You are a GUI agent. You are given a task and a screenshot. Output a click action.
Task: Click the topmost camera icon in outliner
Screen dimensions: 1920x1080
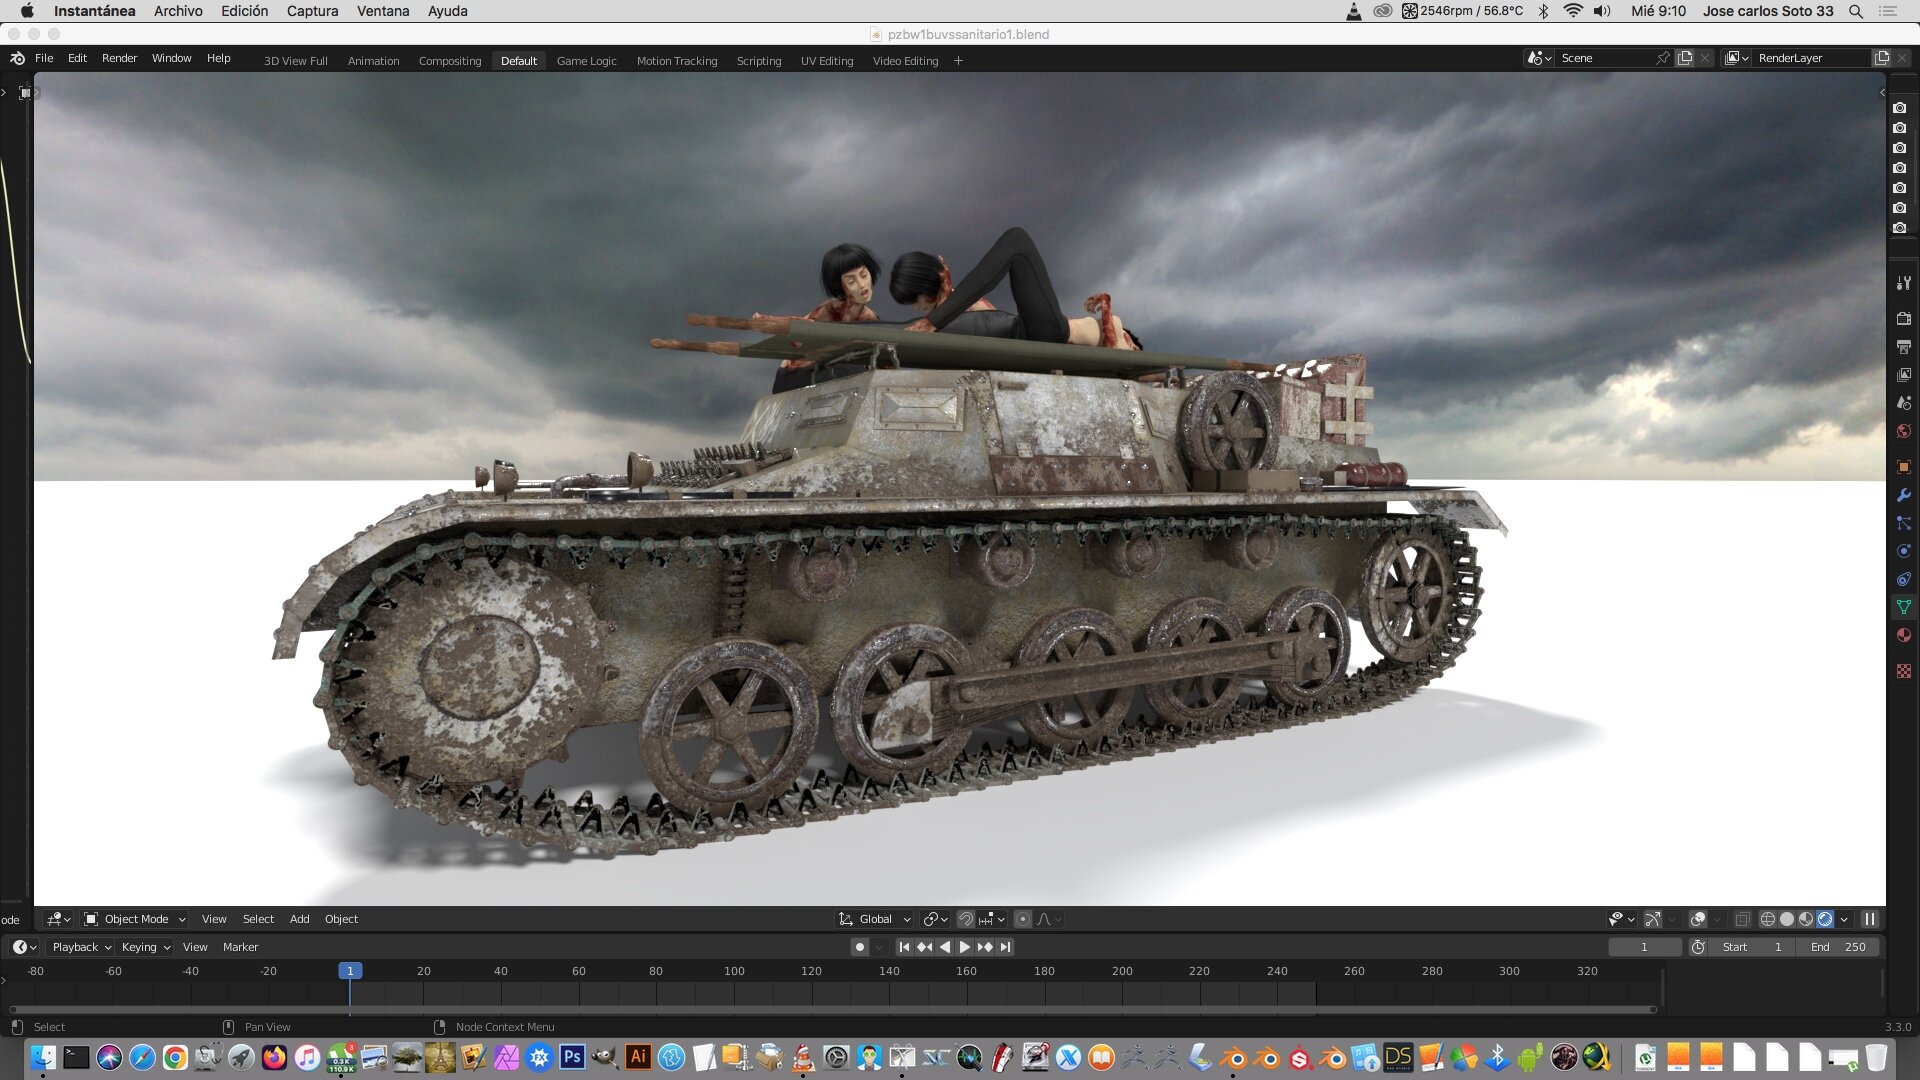tap(1899, 108)
